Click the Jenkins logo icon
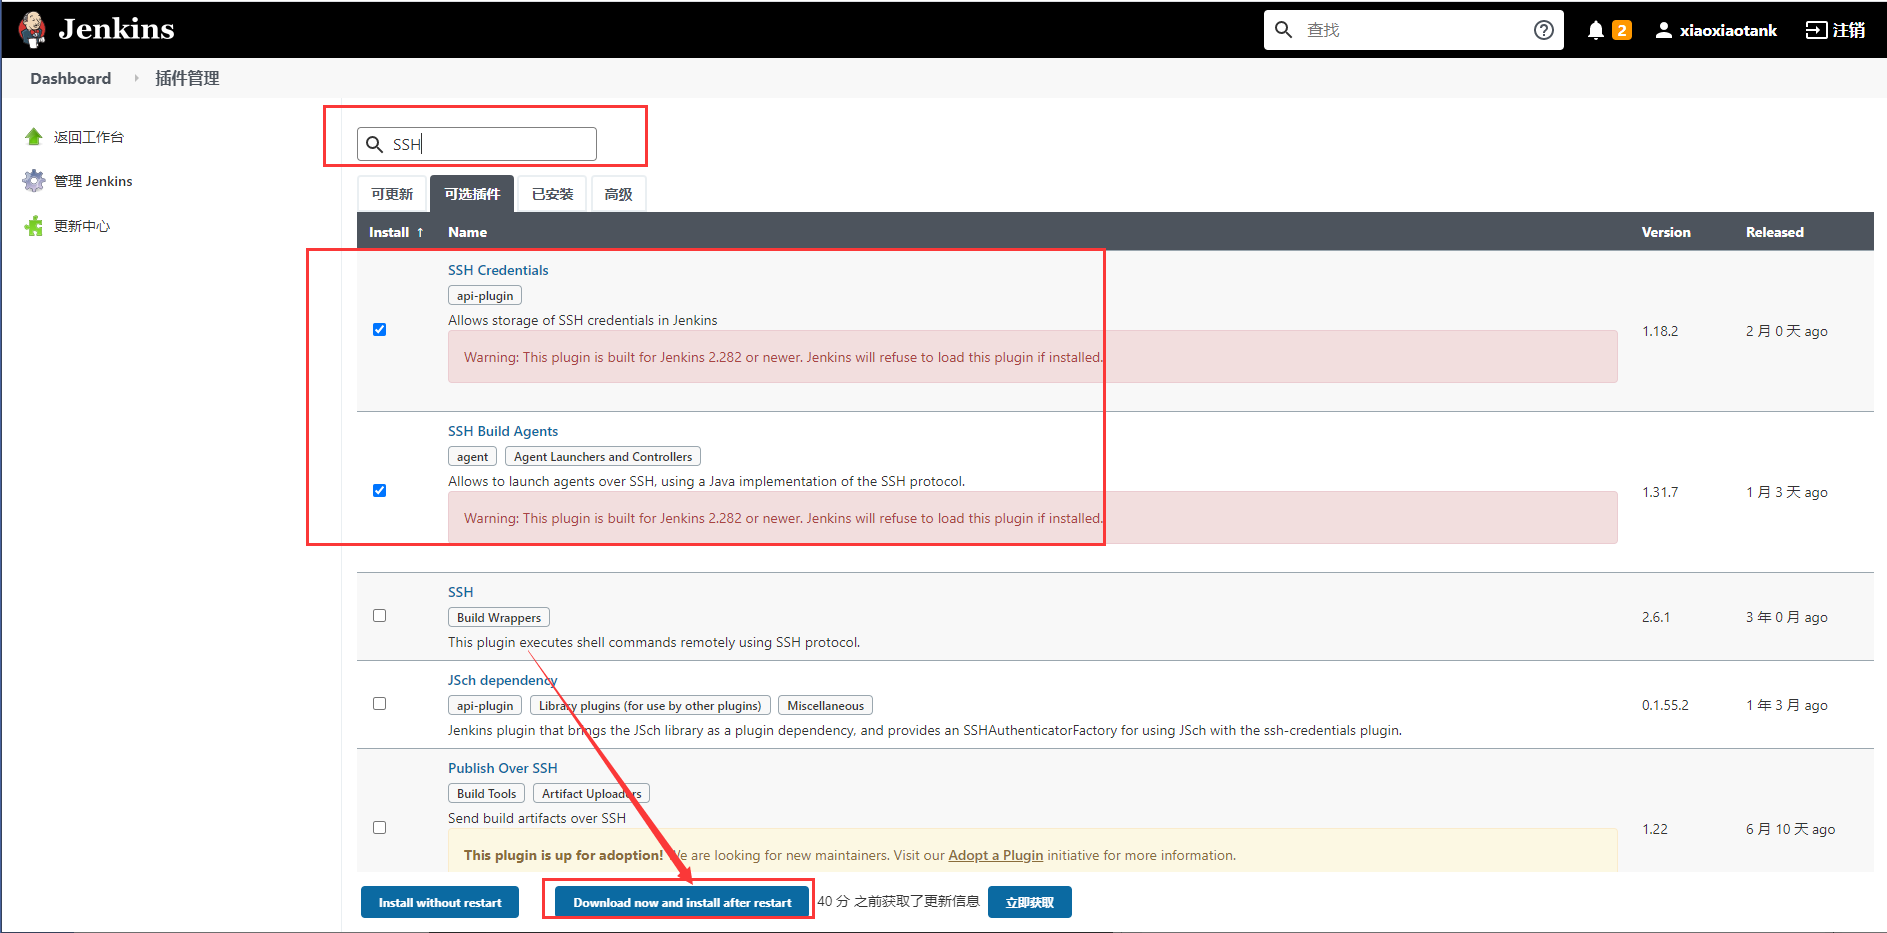 (x=32, y=28)
